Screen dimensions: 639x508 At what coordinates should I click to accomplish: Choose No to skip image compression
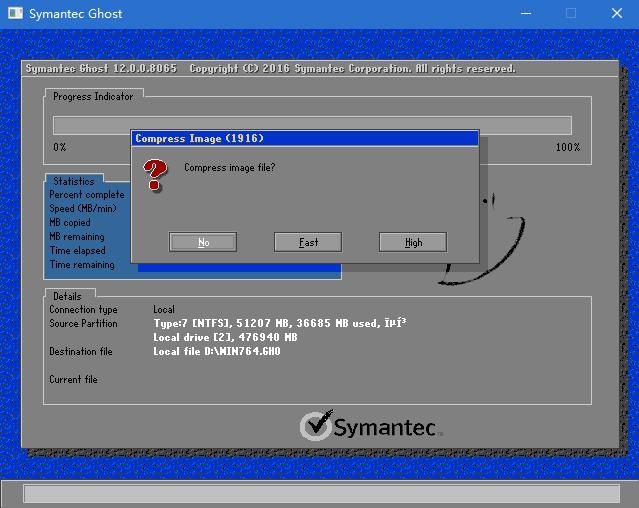(203, 242)
